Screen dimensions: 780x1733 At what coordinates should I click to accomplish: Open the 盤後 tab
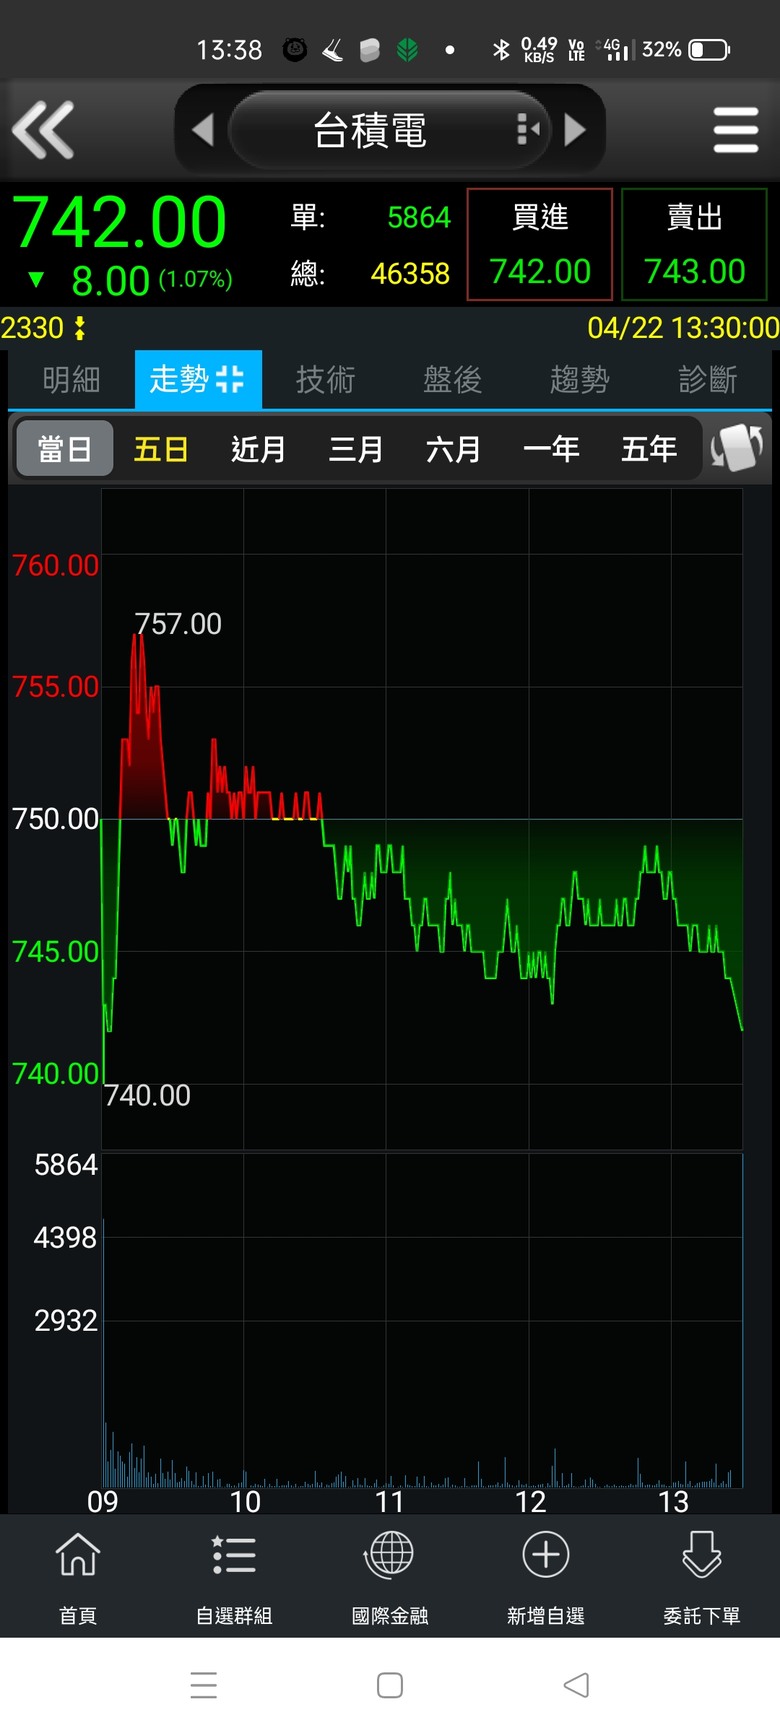coord(452,379)
